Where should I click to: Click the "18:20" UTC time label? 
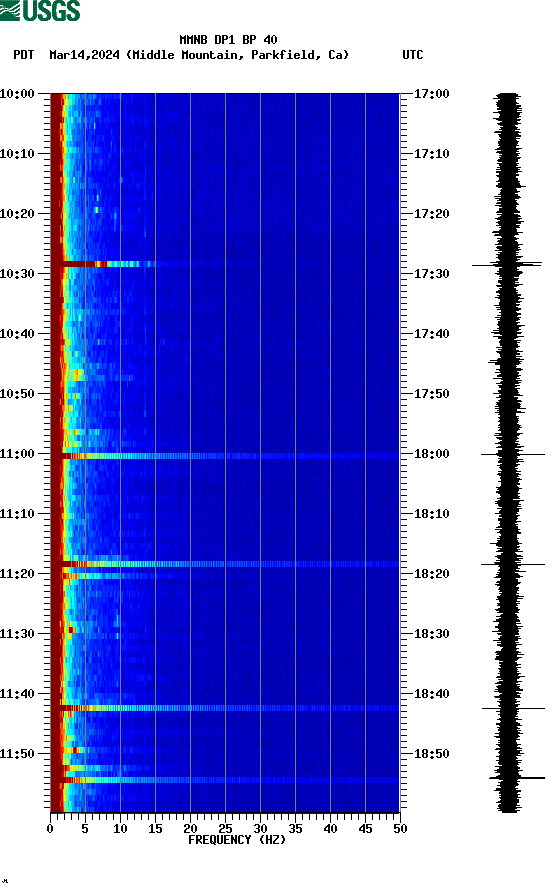click(431, 573)
